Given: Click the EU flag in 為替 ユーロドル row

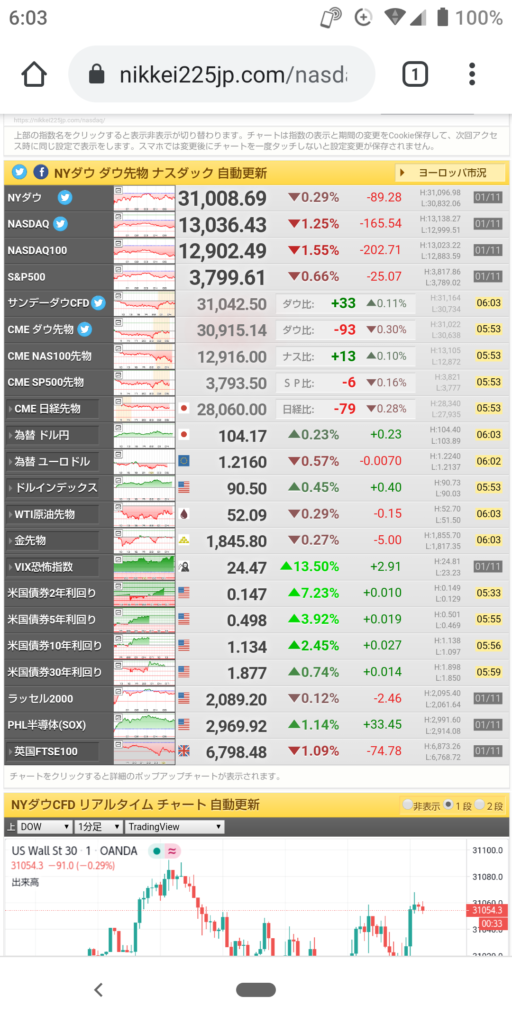Looking at the screenshot, I should 184,462.
